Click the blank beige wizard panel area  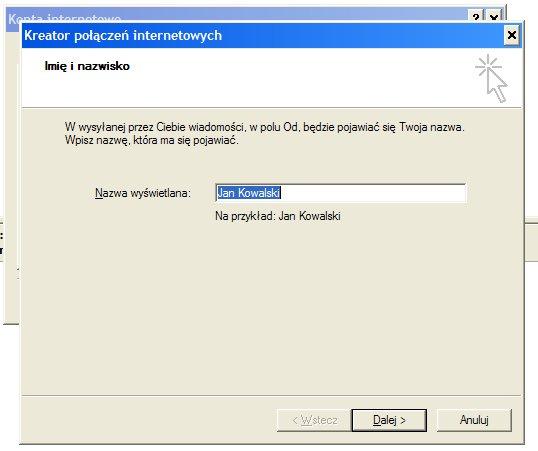272,309
